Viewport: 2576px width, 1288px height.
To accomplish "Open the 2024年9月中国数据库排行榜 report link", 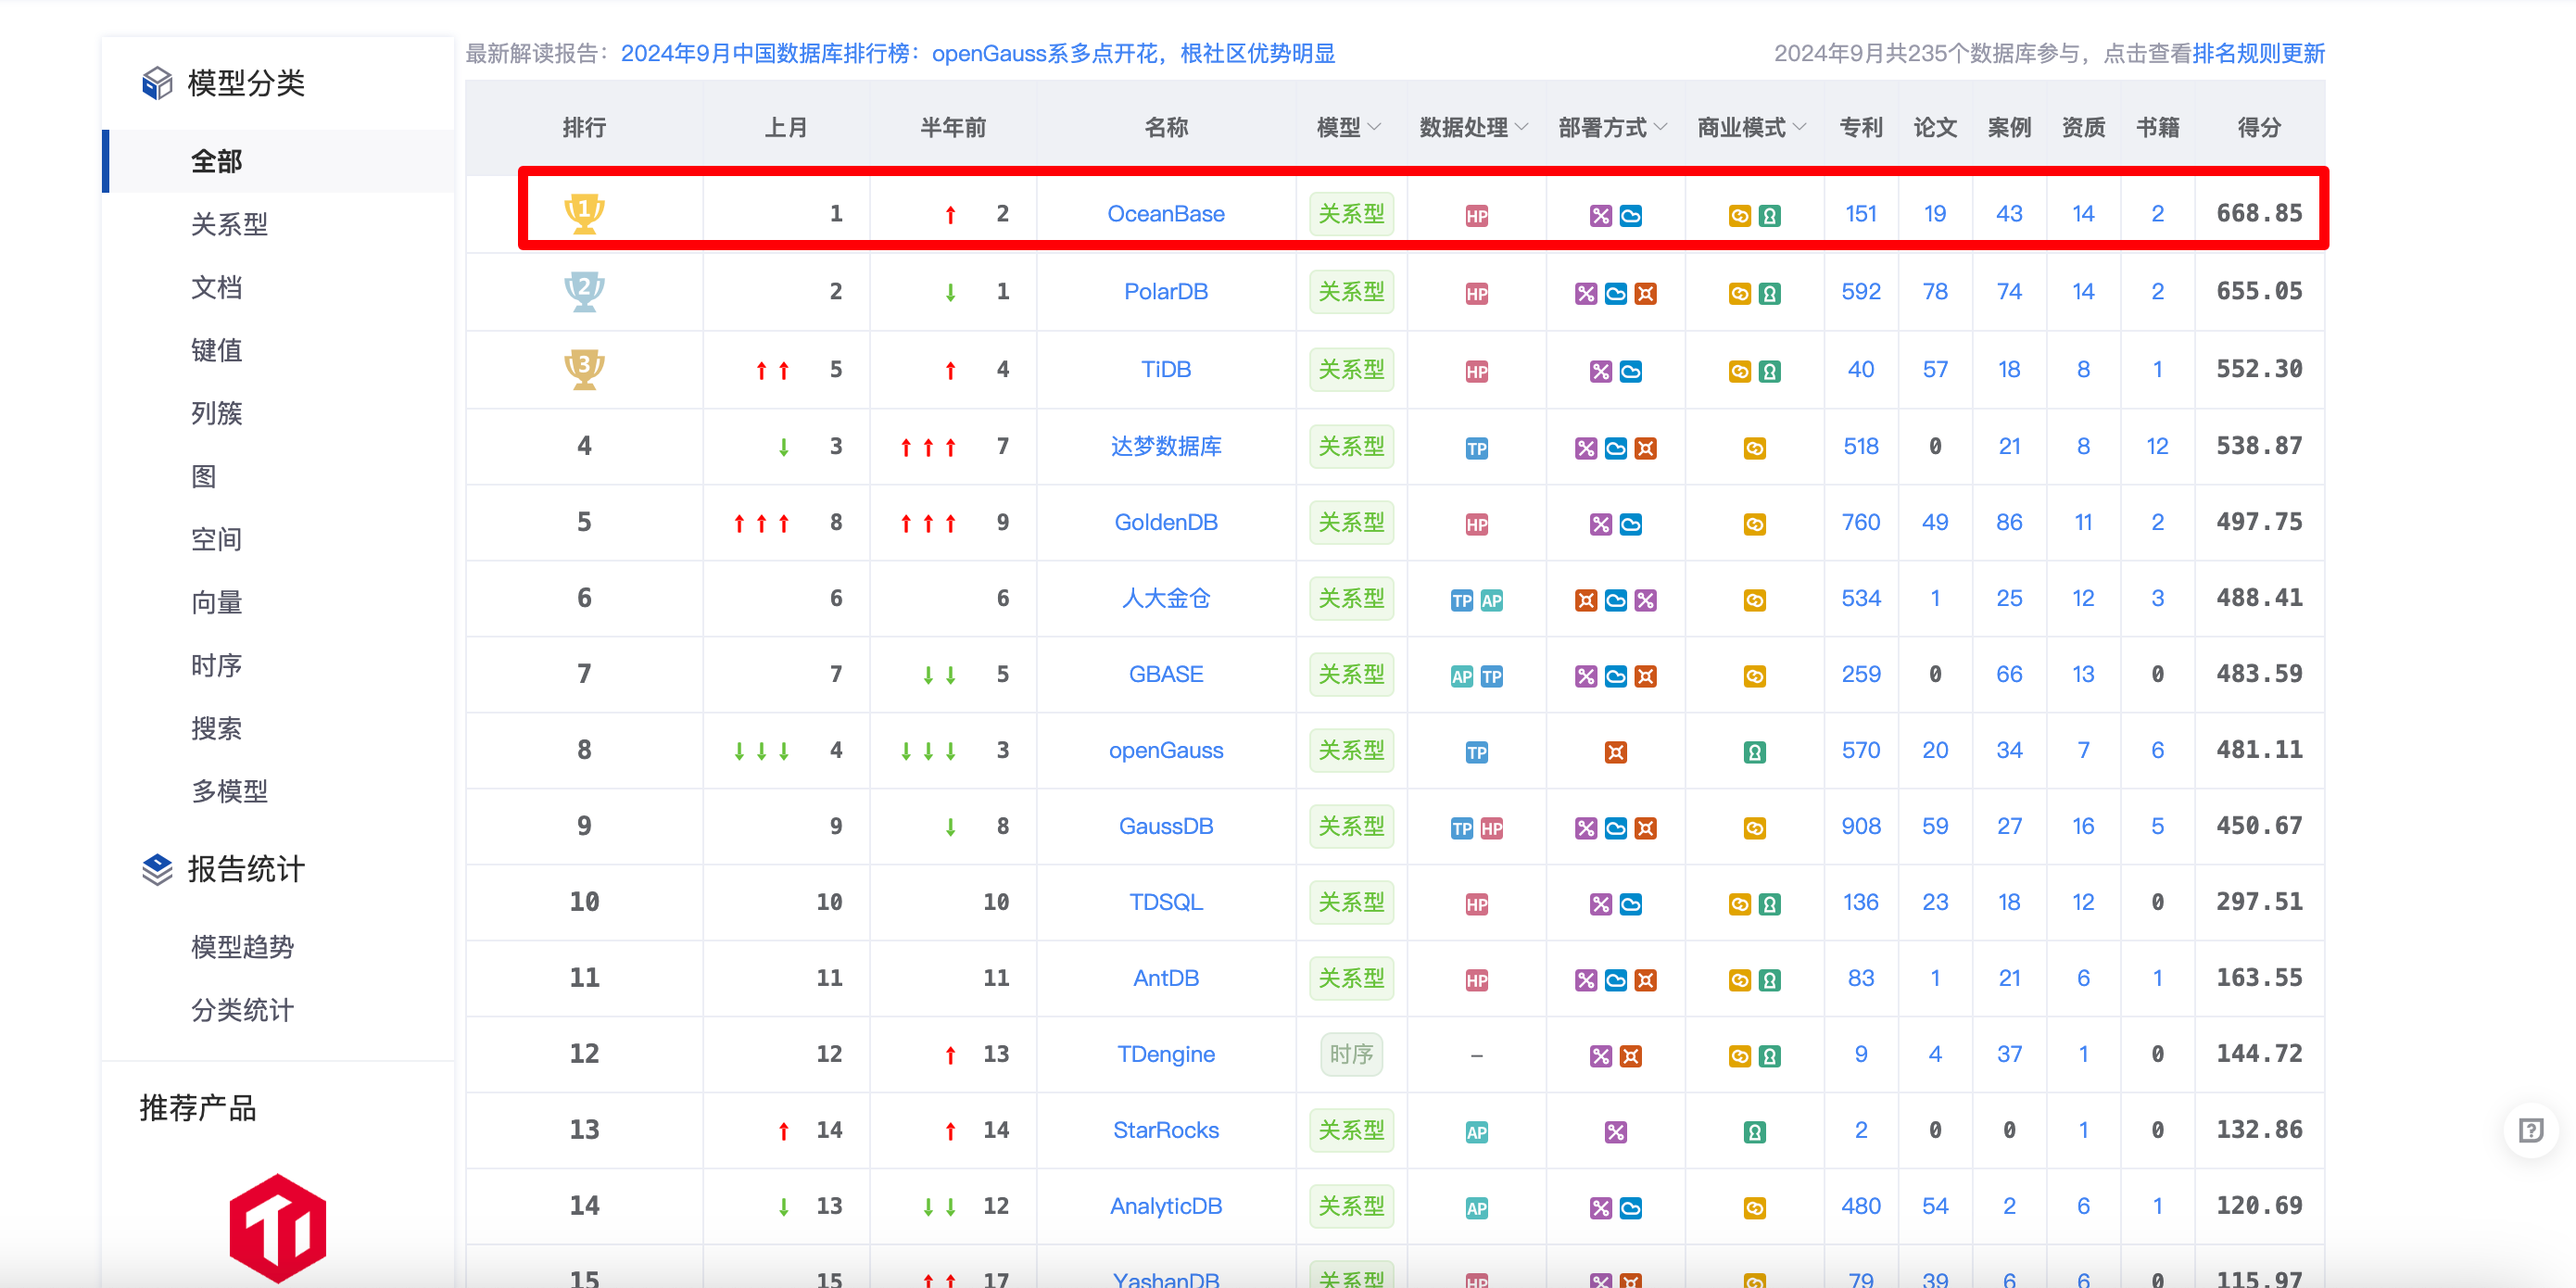I will pos(977,53).
